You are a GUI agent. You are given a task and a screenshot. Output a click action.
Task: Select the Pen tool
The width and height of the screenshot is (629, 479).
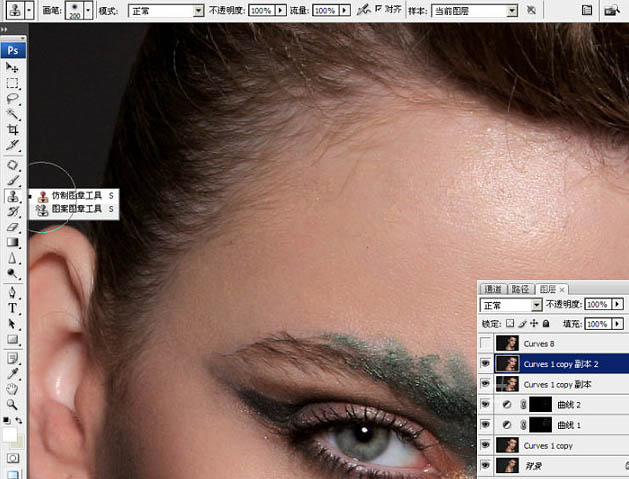(12, 292)
